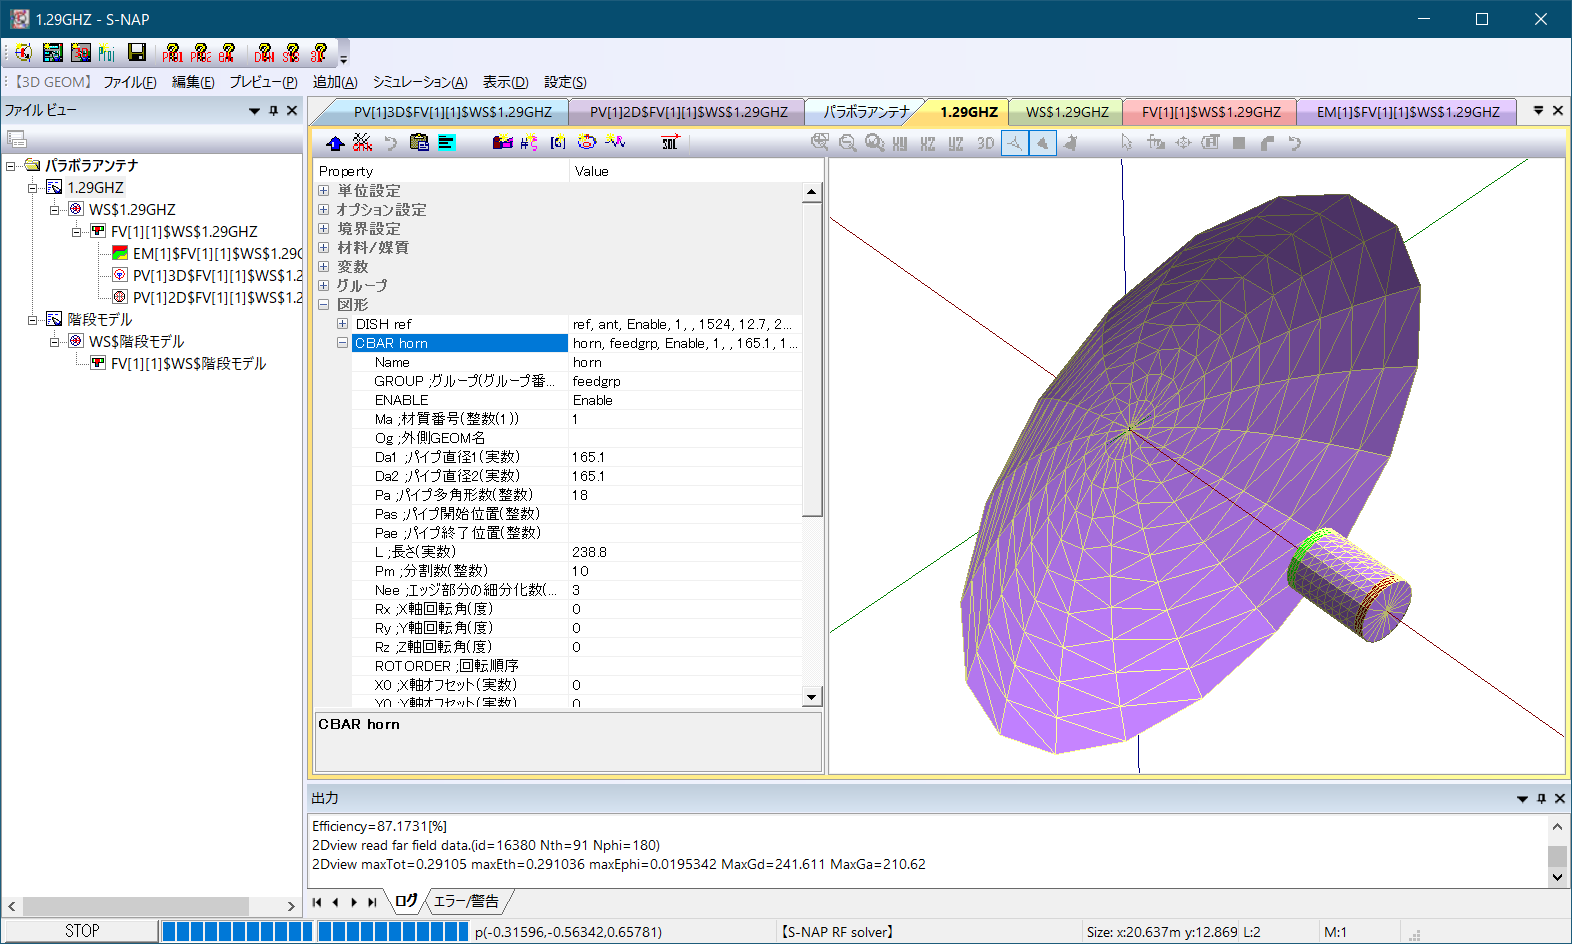Click the cyan text alignment icon
1572x944 pixels.
pyautogui.click(x=446, y=143)
